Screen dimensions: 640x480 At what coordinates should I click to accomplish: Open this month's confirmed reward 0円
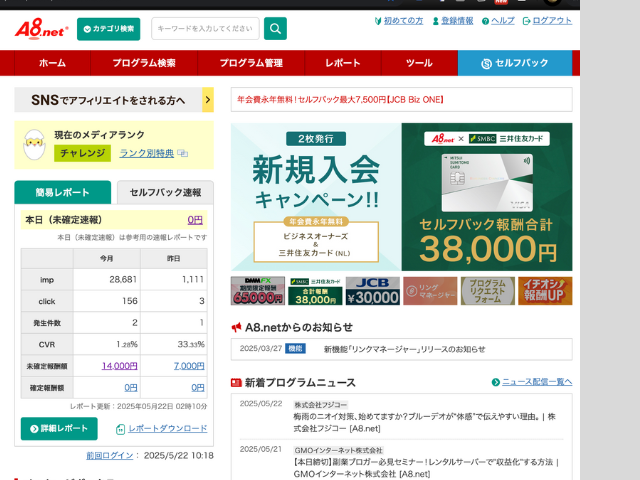point(131,387)
